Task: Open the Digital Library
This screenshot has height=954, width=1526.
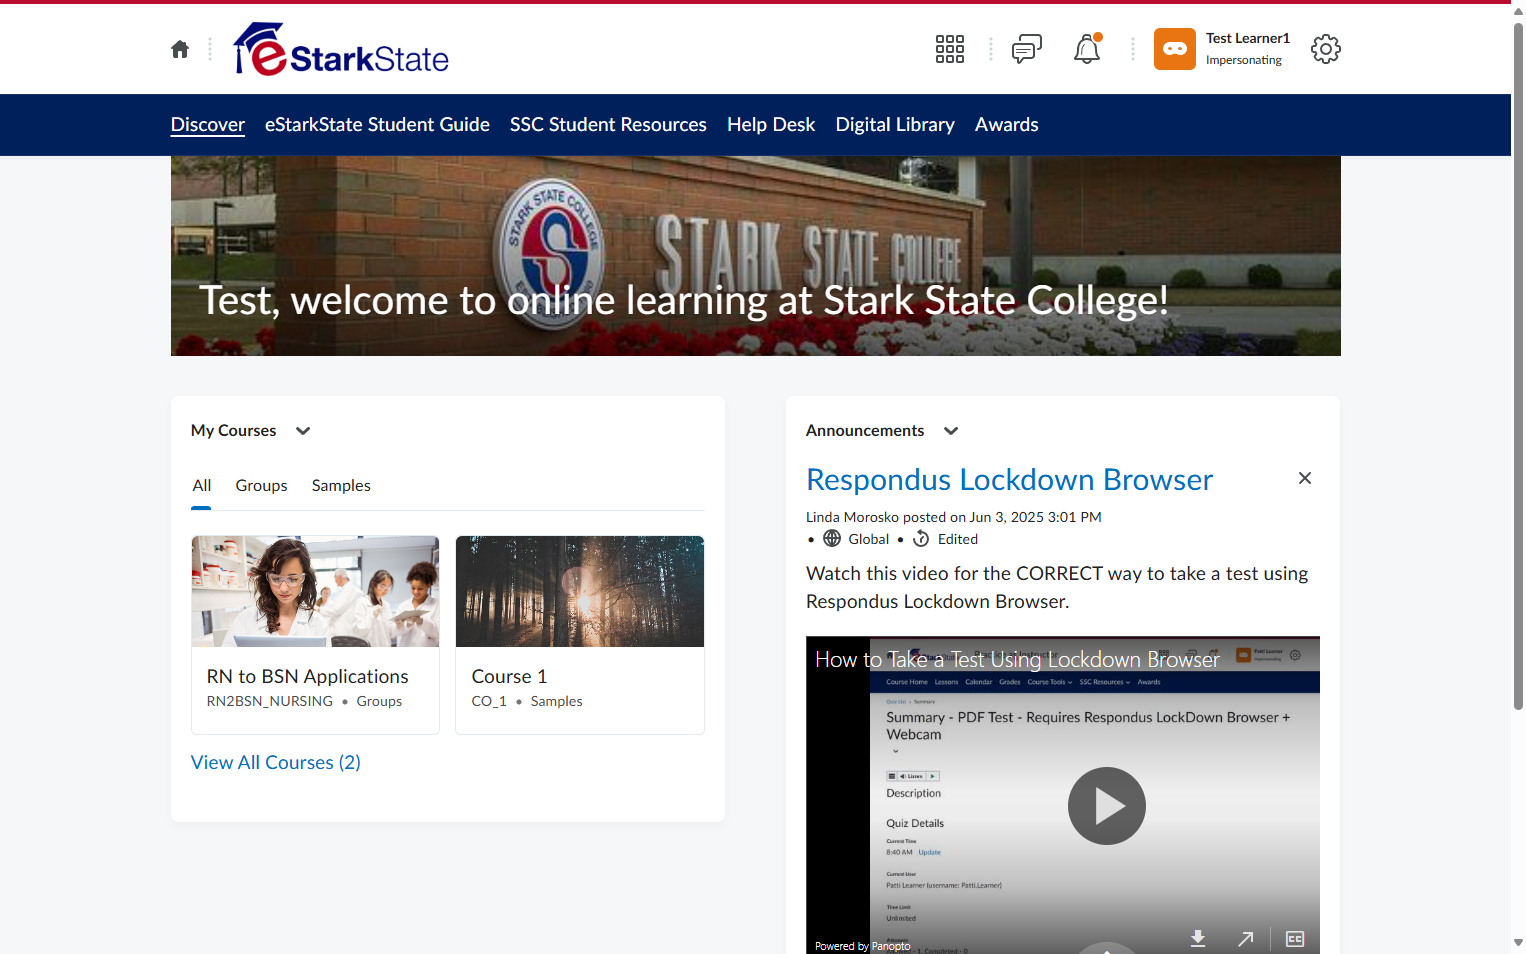Action: coord(895,124)
